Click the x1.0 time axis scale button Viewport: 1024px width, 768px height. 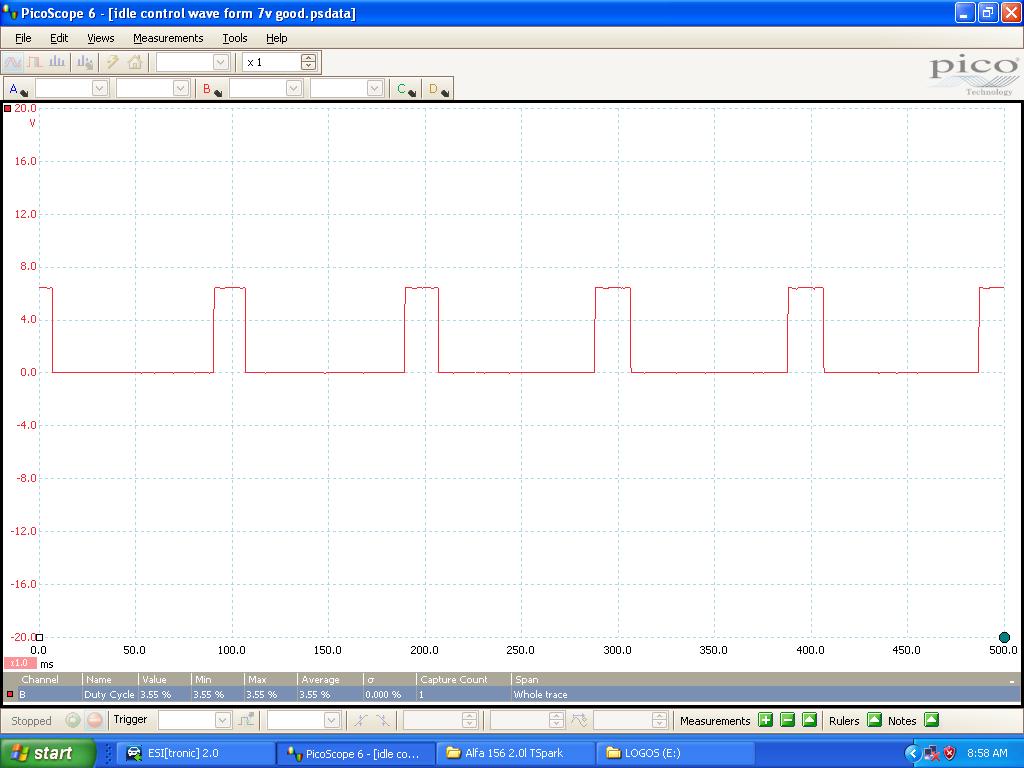point(20,663)
